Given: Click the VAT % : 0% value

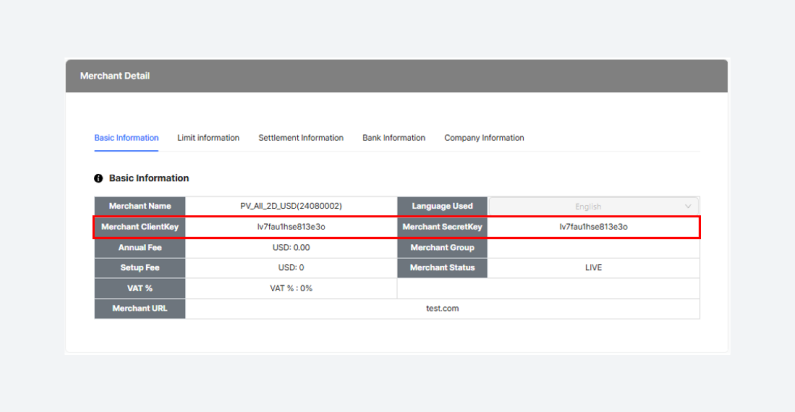Looking at the screenshot, I should tap(291, 288).
